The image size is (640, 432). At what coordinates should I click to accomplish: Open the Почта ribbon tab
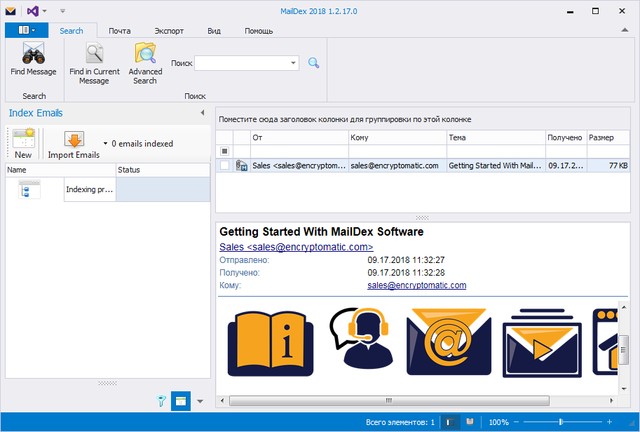tap(120, 31)
